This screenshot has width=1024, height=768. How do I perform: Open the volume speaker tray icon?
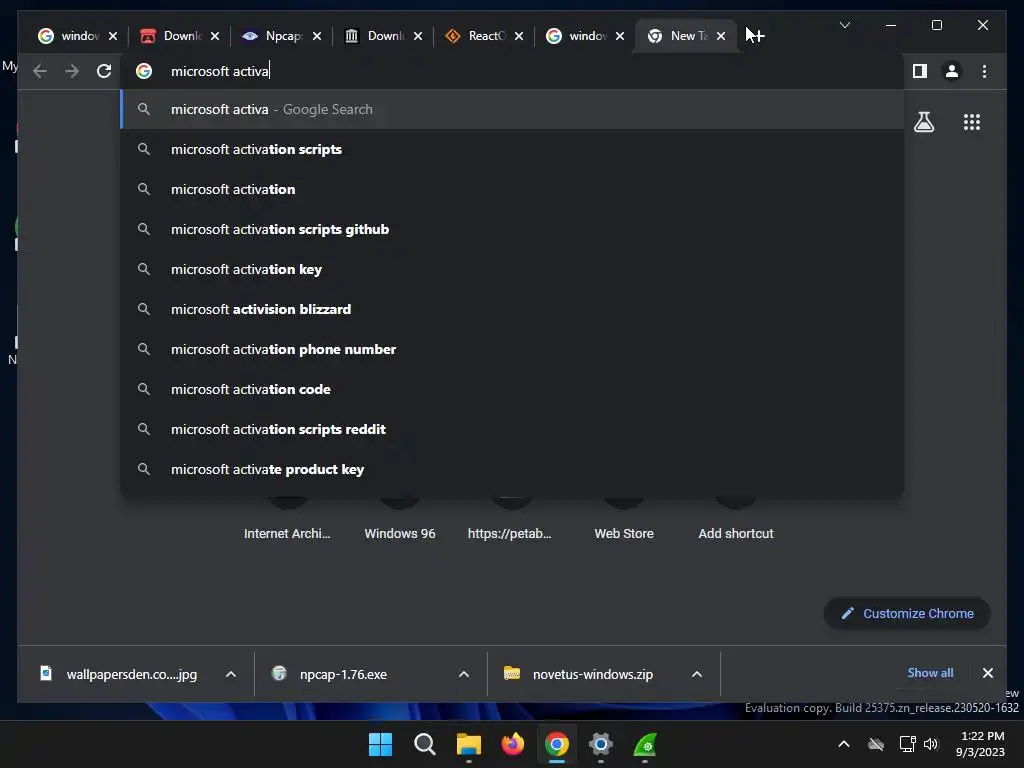[x=931, y=744]
